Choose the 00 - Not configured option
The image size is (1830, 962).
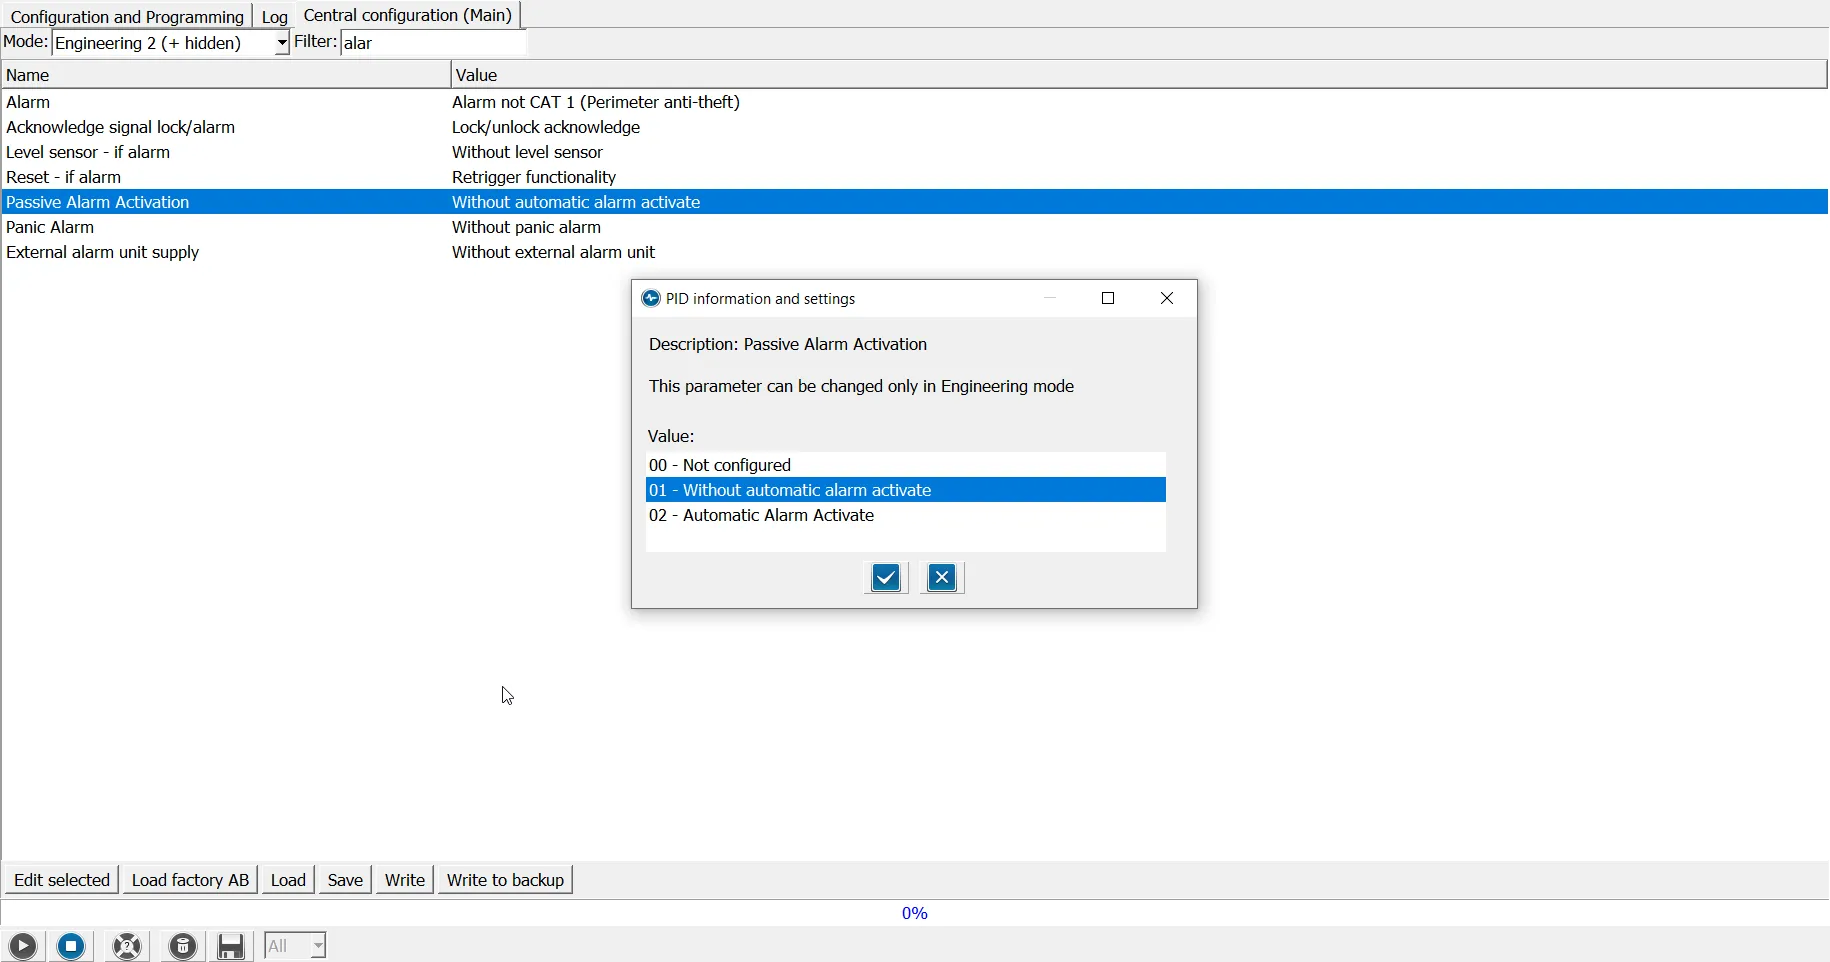(x=720, y=466)
